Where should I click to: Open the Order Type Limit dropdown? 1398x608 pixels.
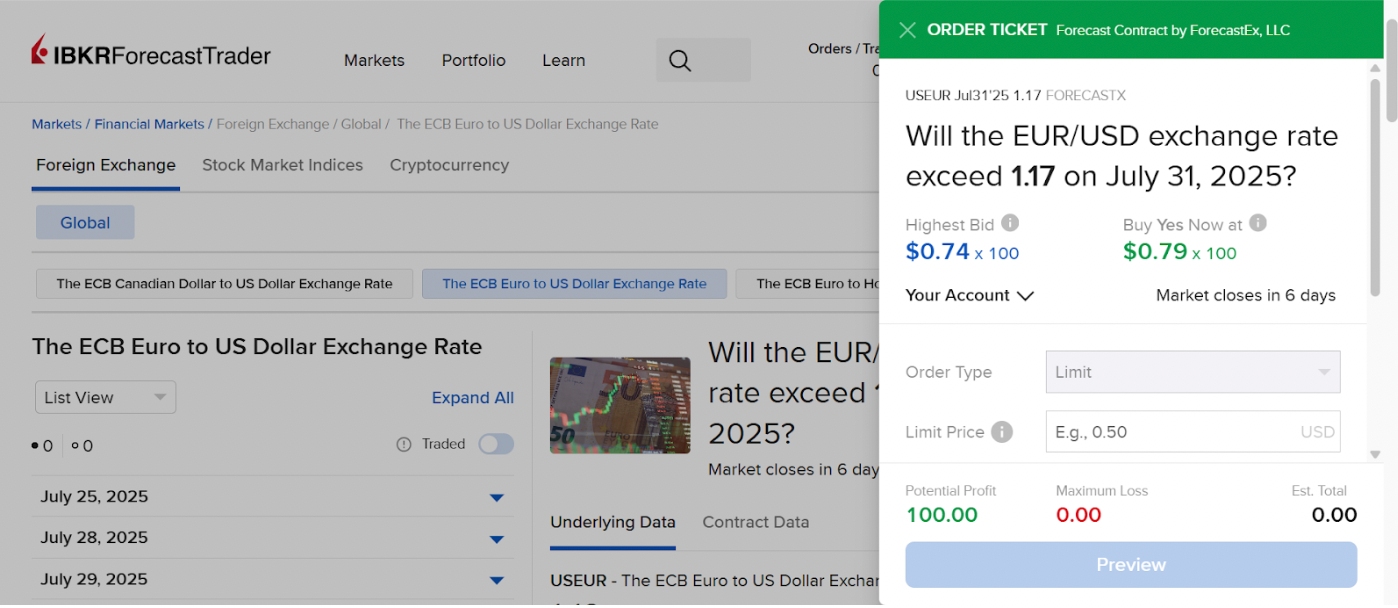click(x=1193, y=372)
